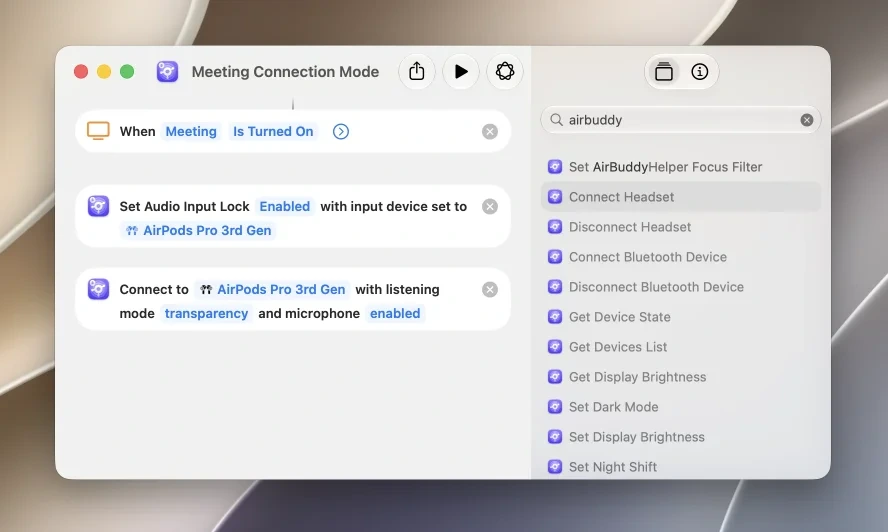Select the Get Devices List action
Image resolution: width=888 pixels, height=532 pixels.
coord(681,347)
